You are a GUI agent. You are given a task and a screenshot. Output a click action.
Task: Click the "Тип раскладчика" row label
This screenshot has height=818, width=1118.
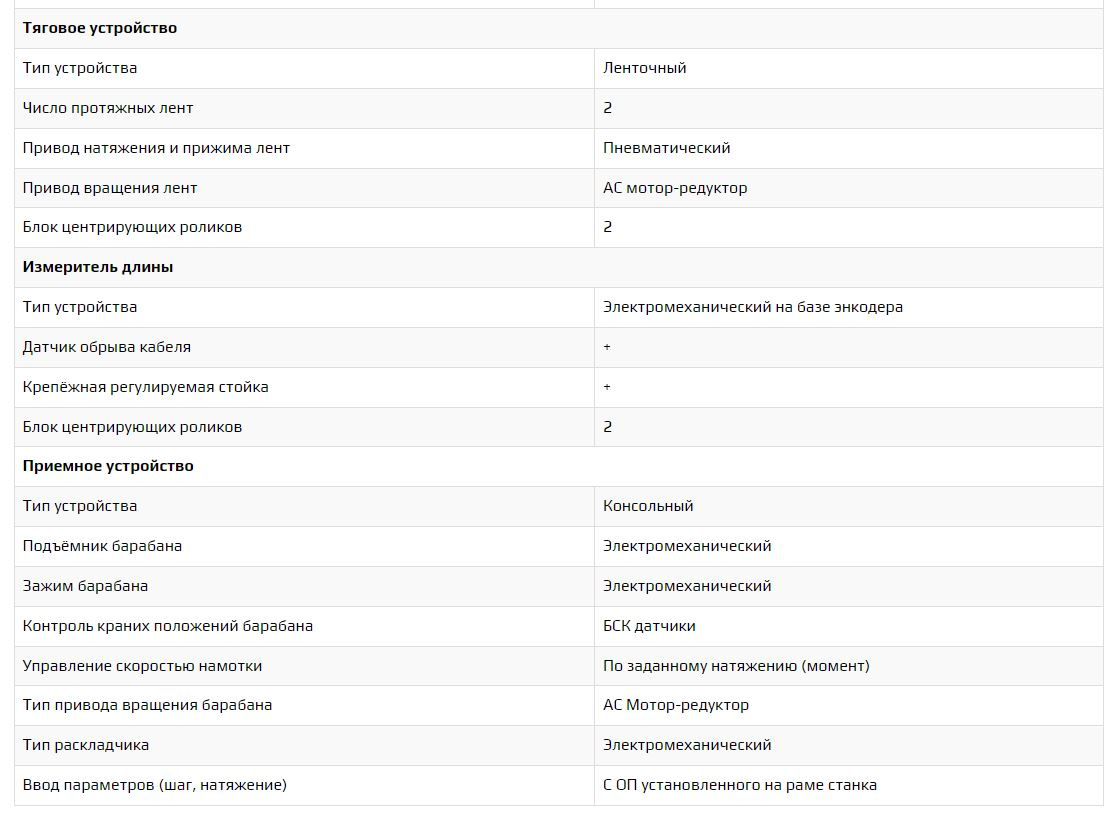coord(86,745)
